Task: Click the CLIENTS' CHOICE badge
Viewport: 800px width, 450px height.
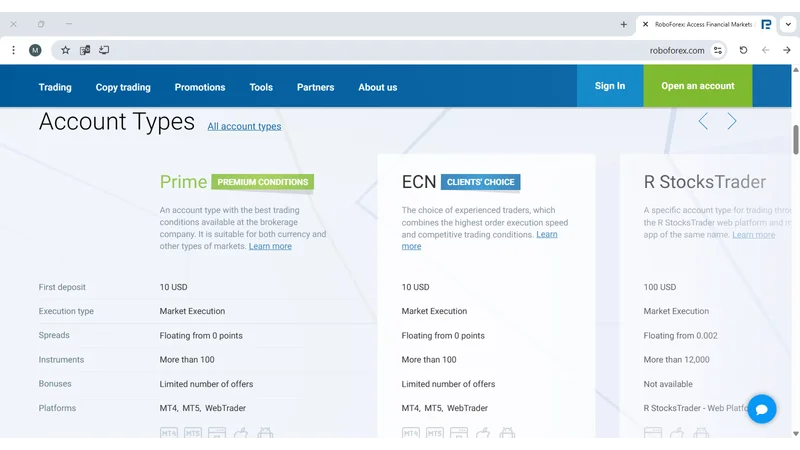Action: [481, 182]
